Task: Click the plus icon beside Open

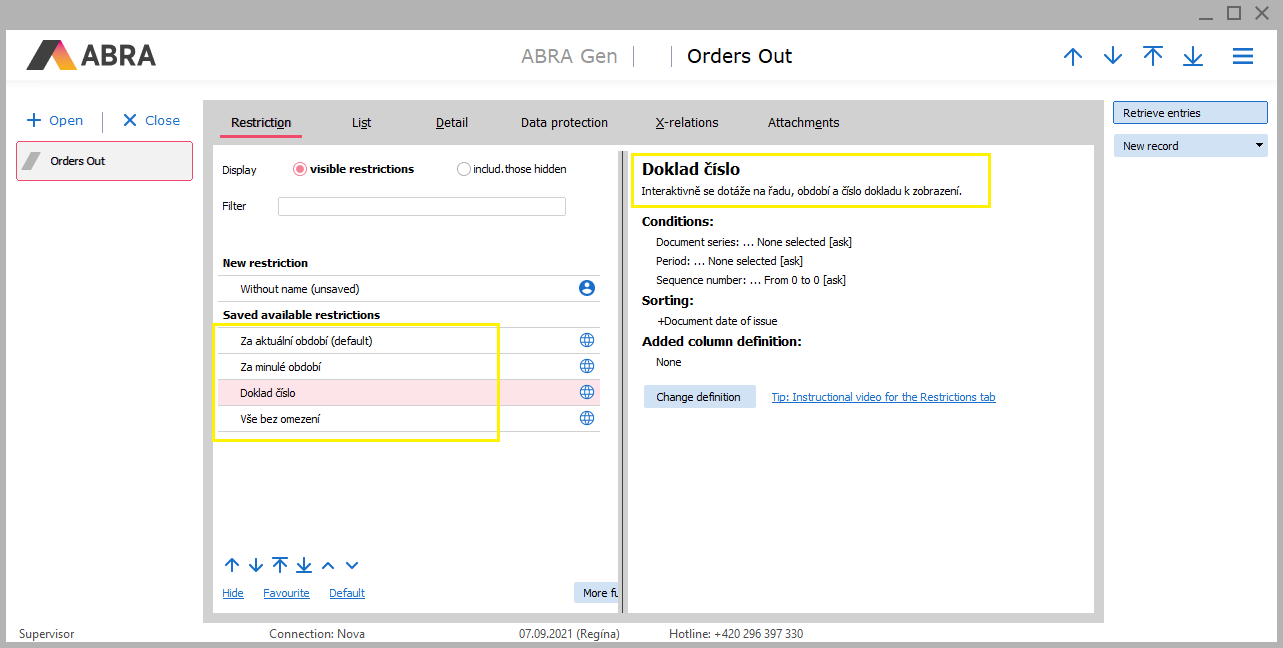Action: point(34,120)
